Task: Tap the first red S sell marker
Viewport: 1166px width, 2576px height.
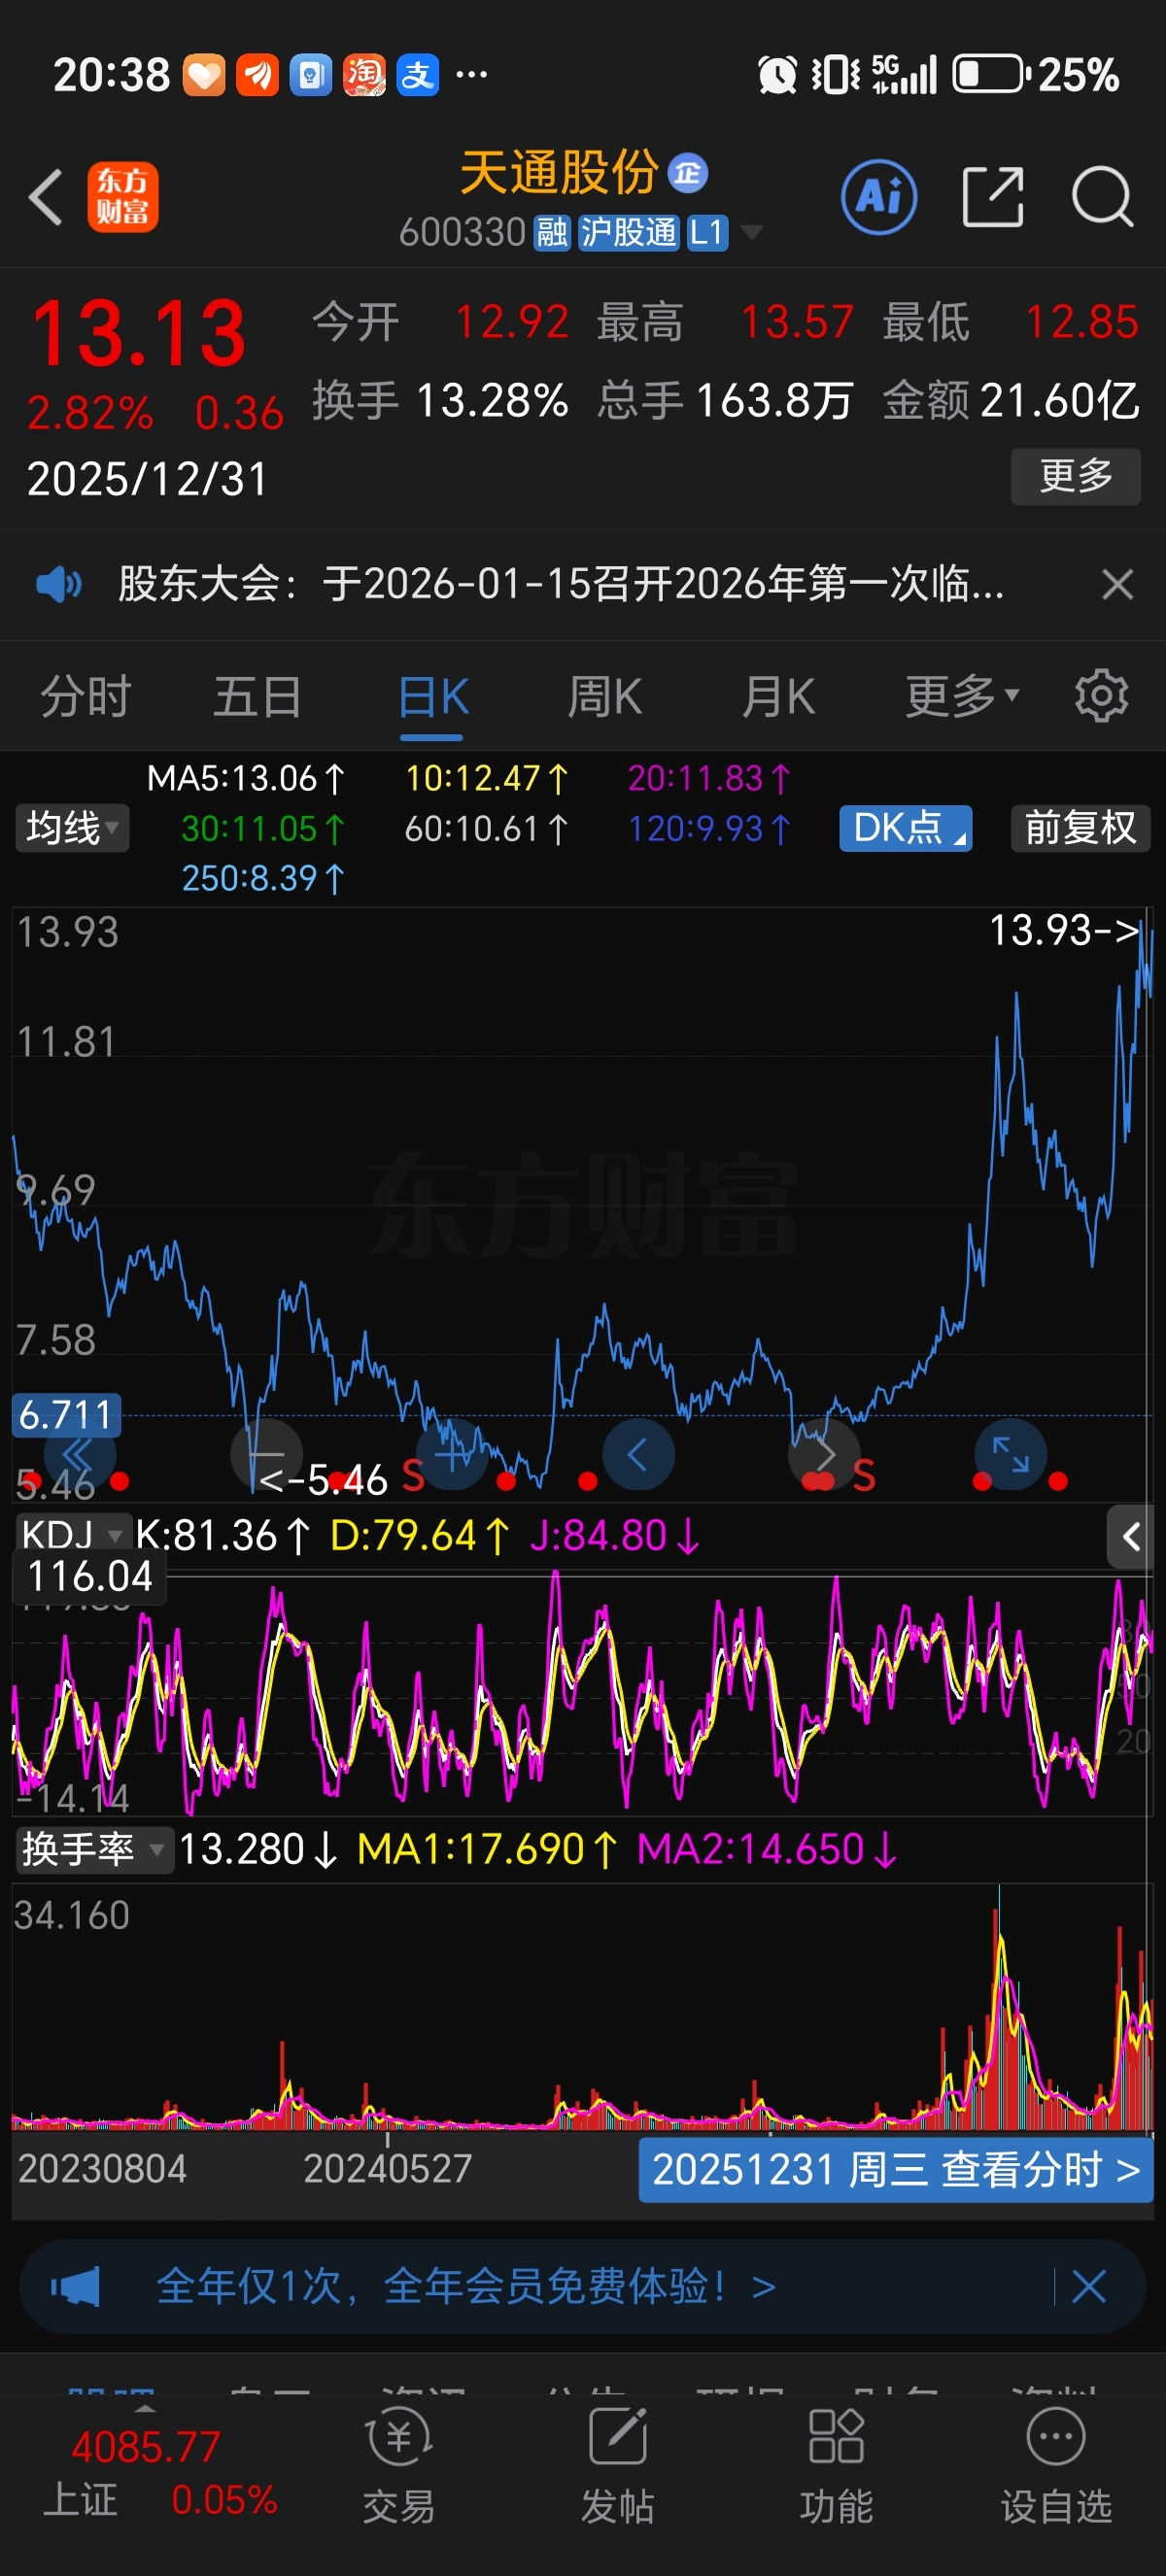Action: click(x=412, y=1475)
